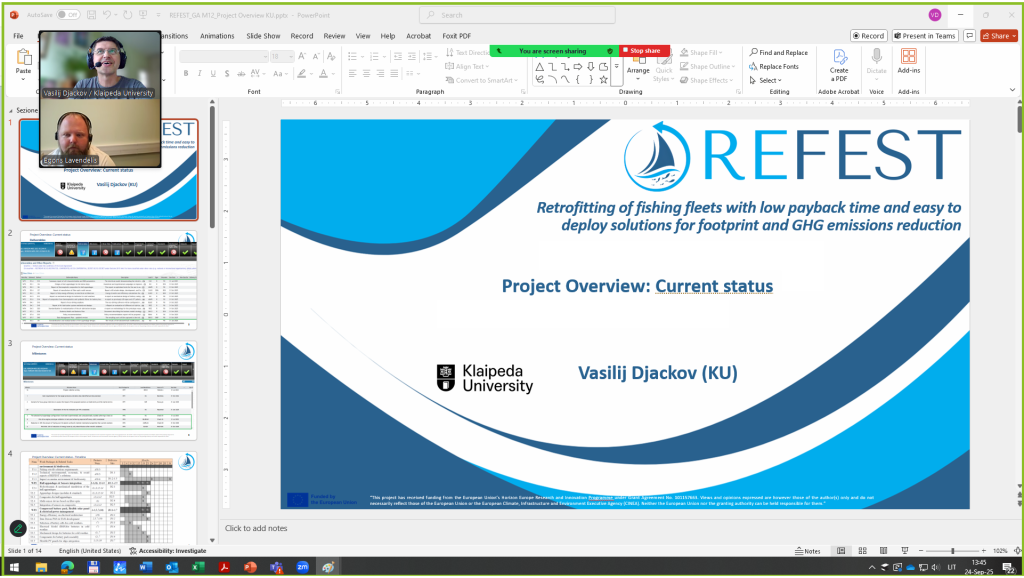Open the File menu
This screenshot has width=1024, height=578.
[18, 36]
